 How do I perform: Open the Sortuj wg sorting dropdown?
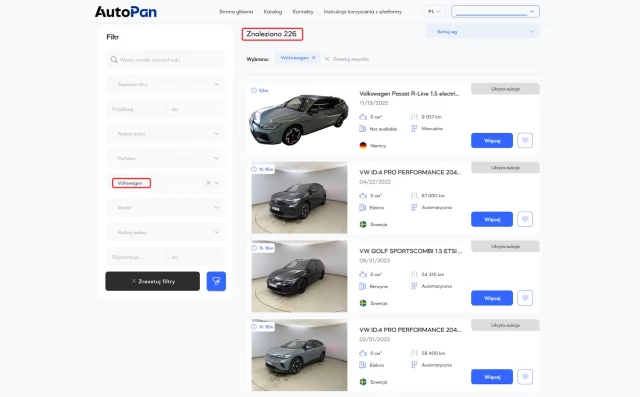pyautogui.click(x=482, y=31)
